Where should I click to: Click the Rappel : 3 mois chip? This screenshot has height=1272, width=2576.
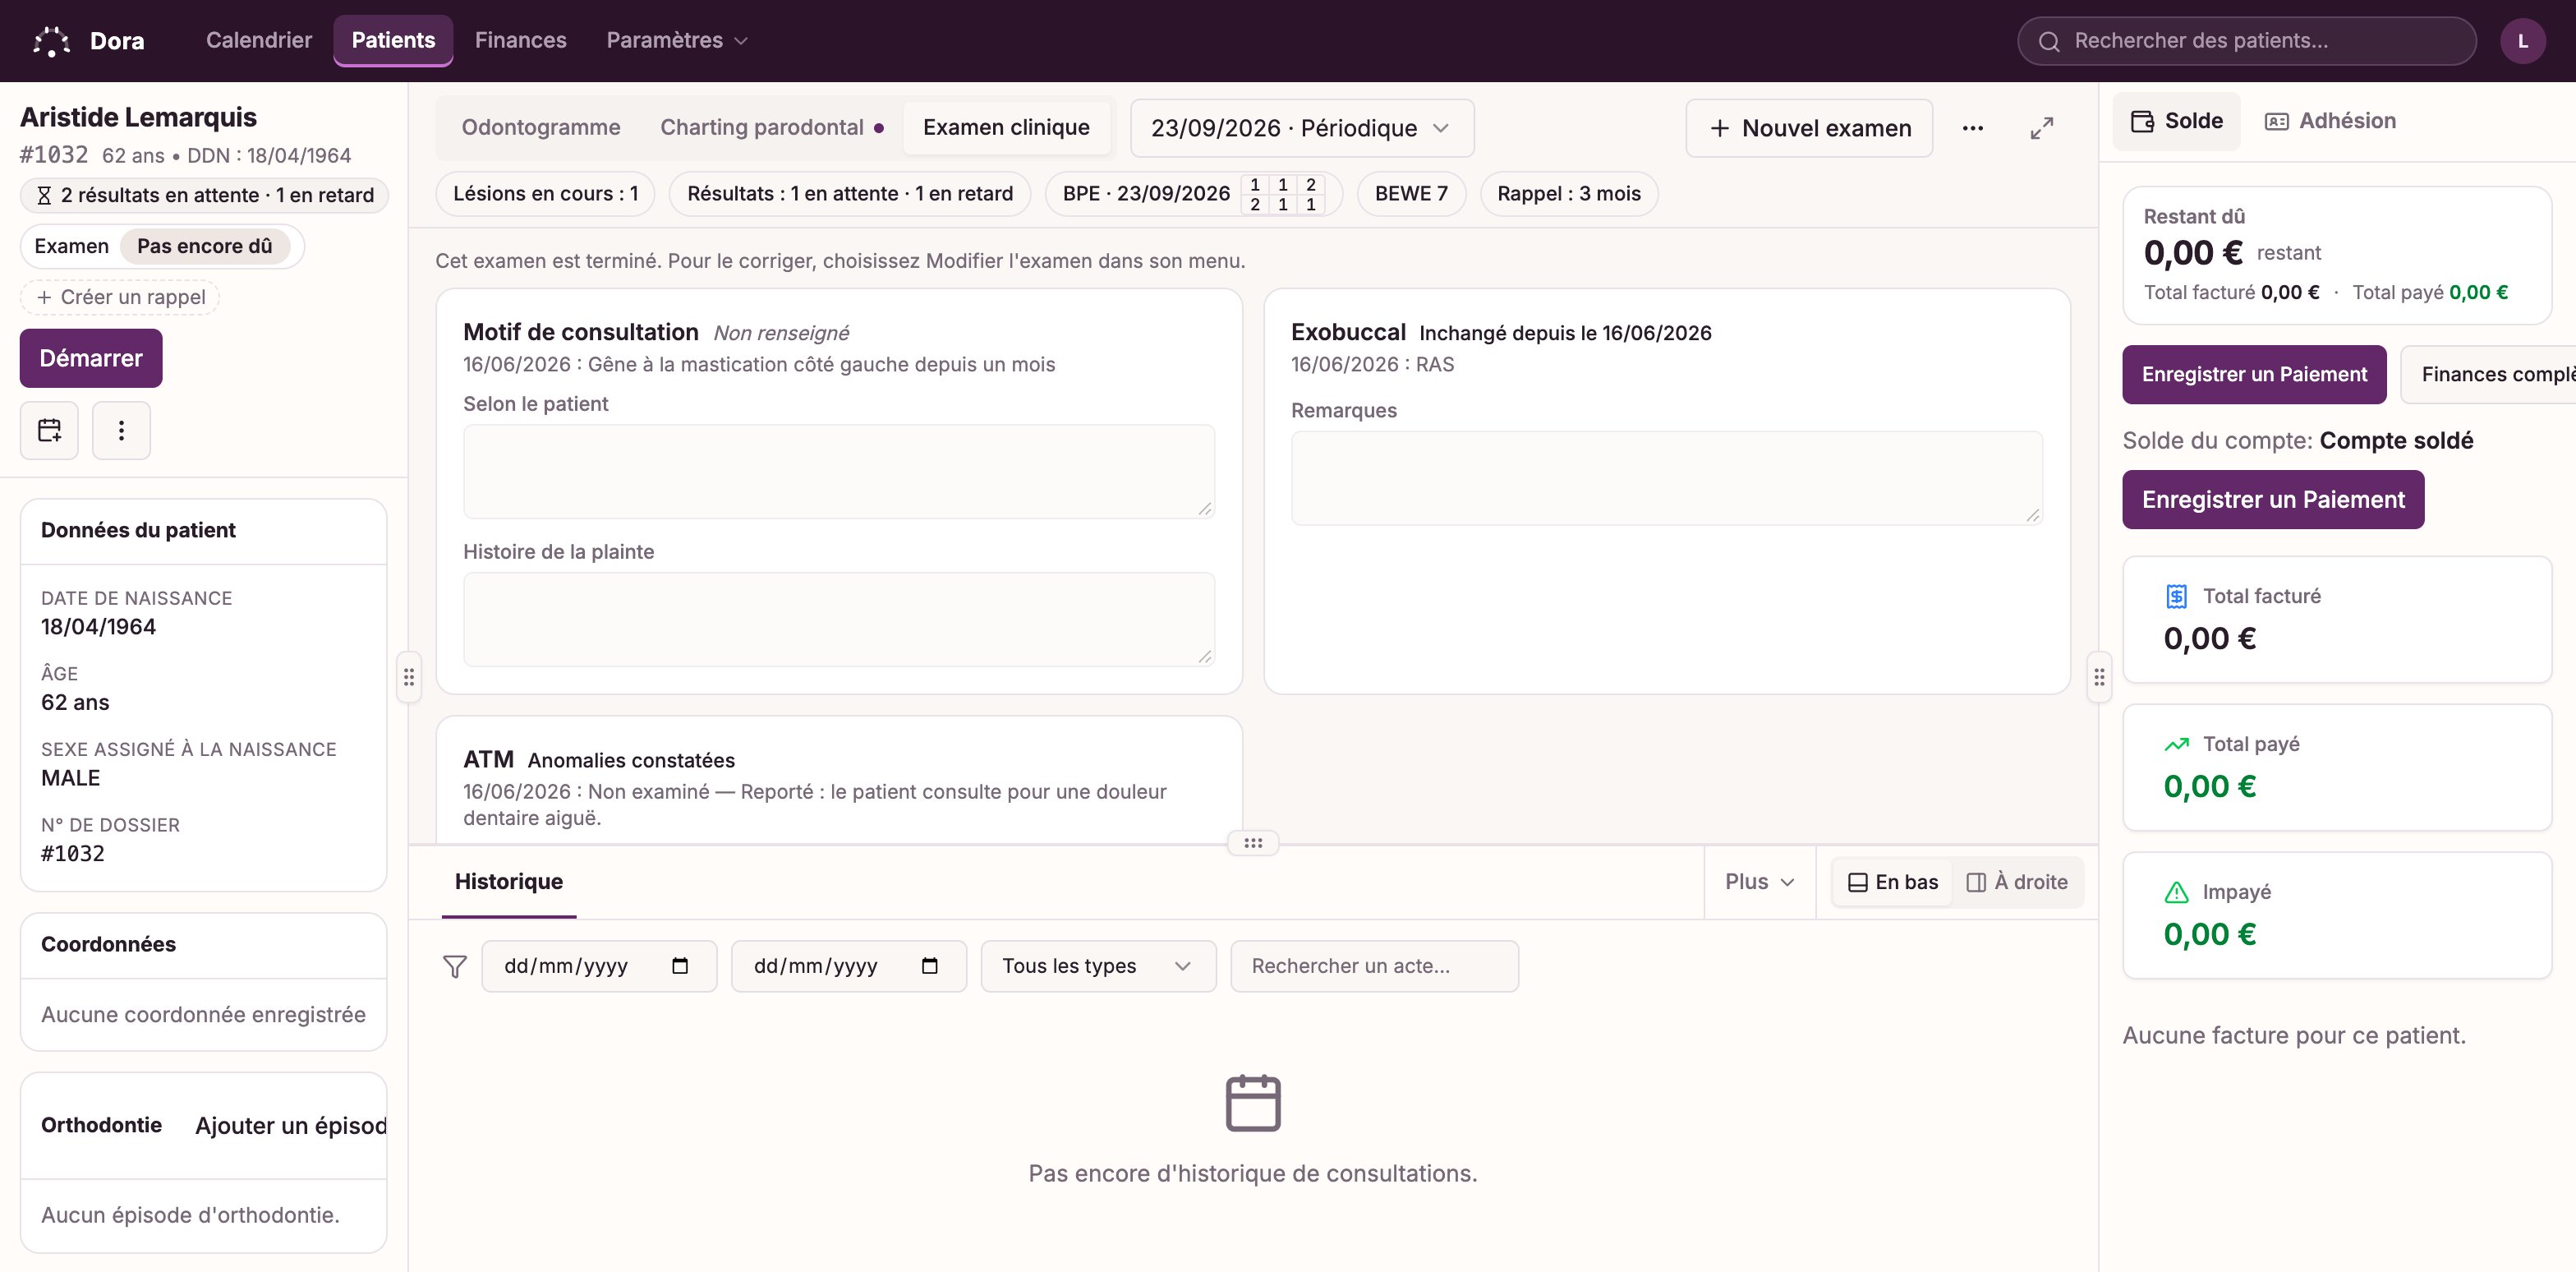pyautogui.click(x=1568, y=194)
